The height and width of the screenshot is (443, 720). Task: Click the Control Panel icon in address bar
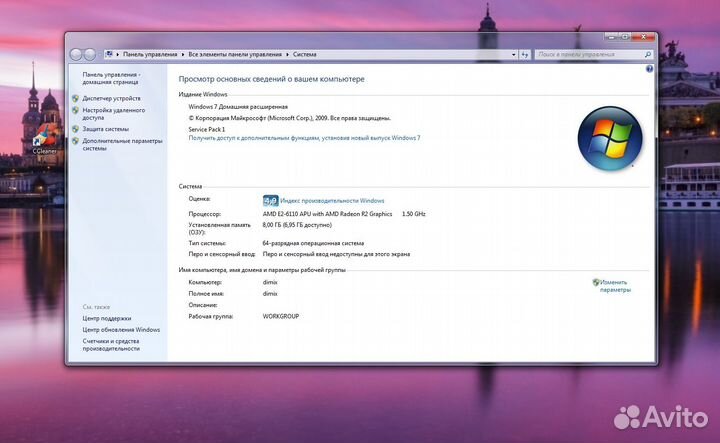(x=109, y=54)
